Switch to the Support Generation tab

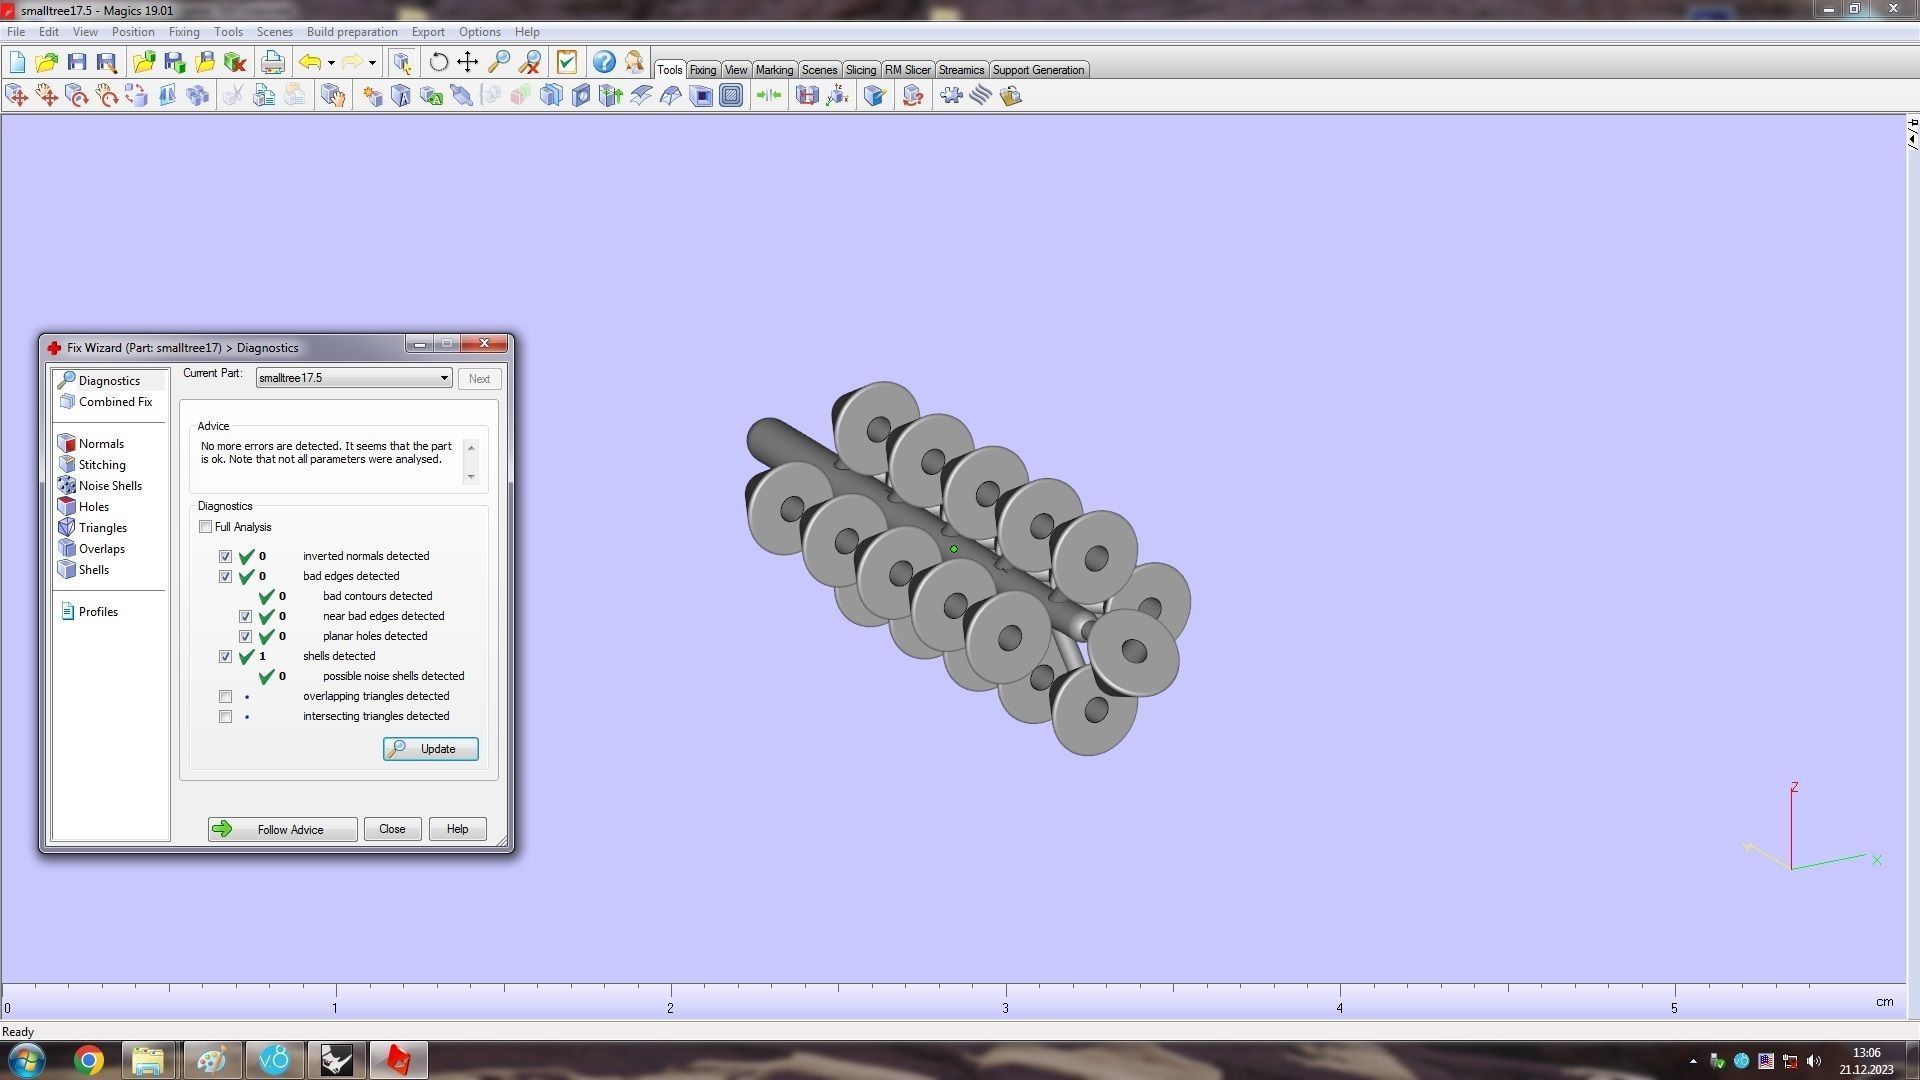[1037, 70]
